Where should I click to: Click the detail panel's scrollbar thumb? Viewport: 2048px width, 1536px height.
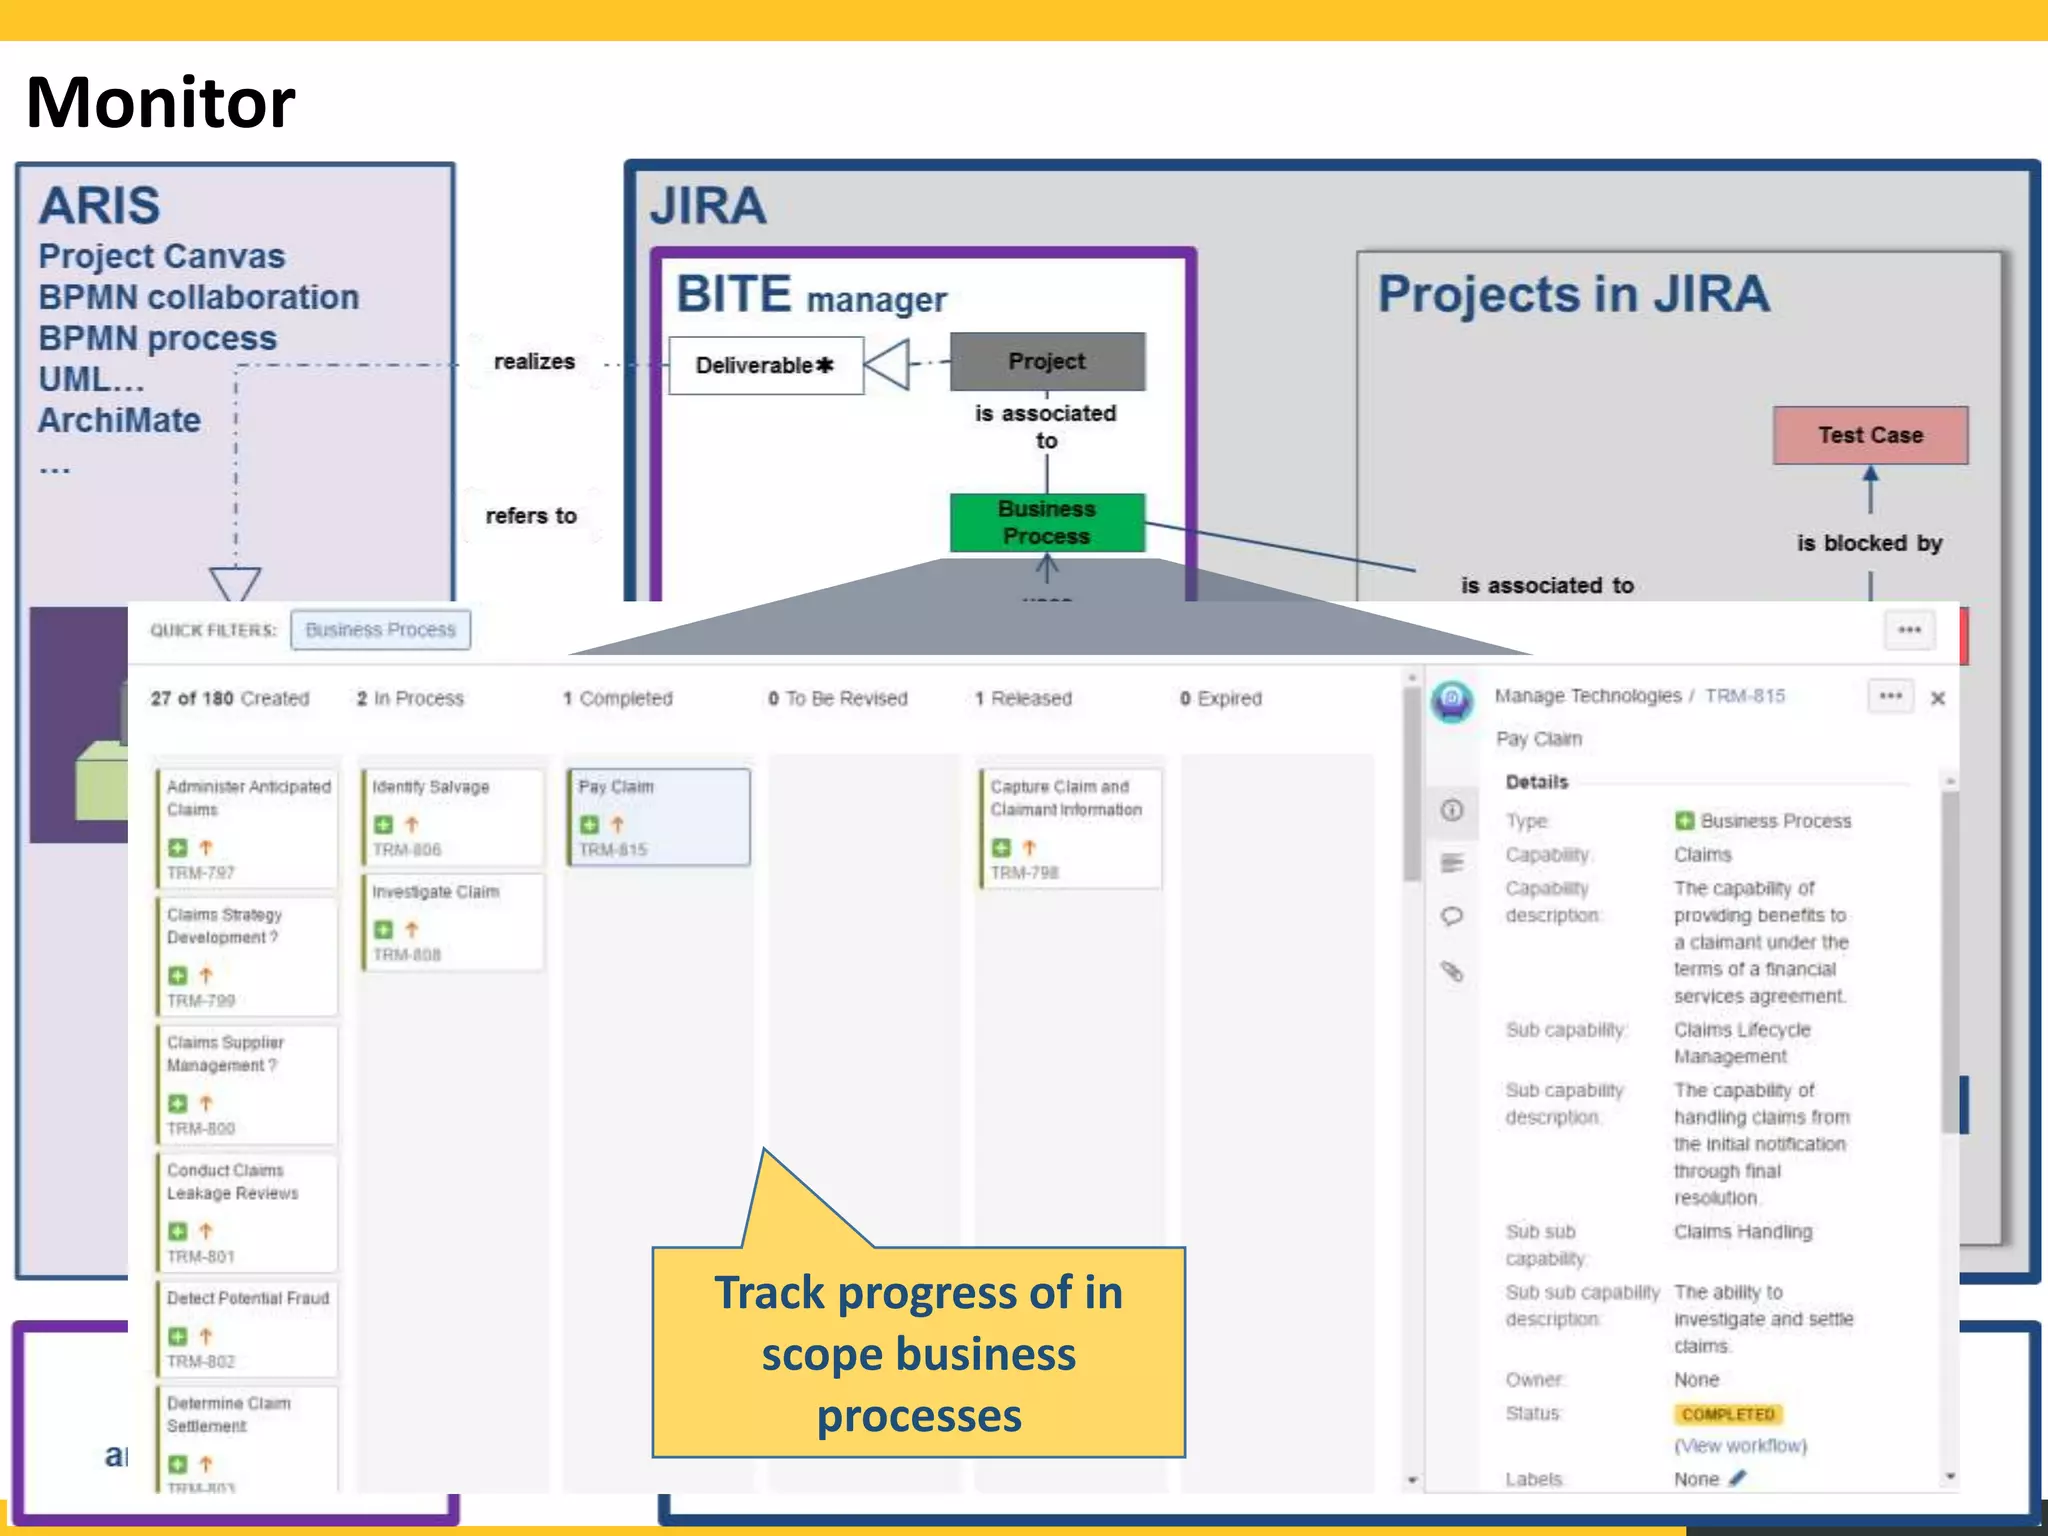pos(1950,960)
